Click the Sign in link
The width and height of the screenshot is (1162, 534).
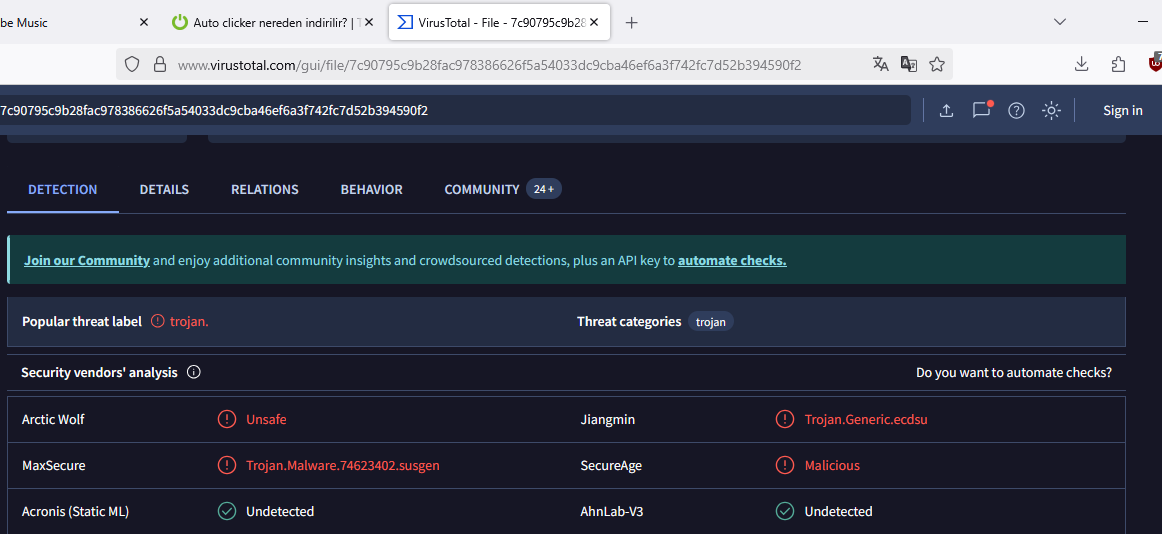pyautogui.click(x=1123, y=110)
